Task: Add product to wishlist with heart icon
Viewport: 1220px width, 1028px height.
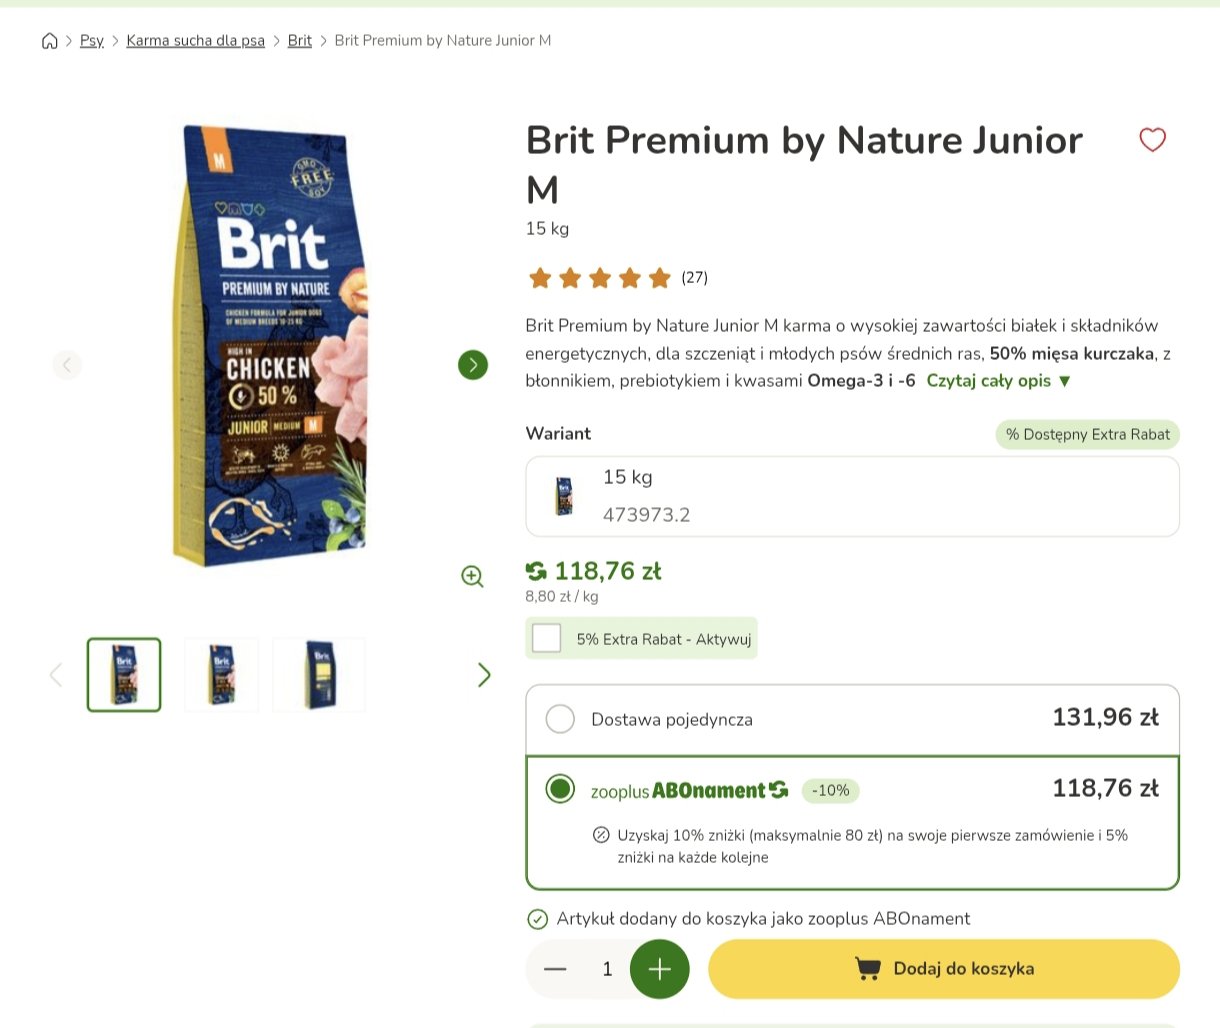Action: click(1152, 140)
